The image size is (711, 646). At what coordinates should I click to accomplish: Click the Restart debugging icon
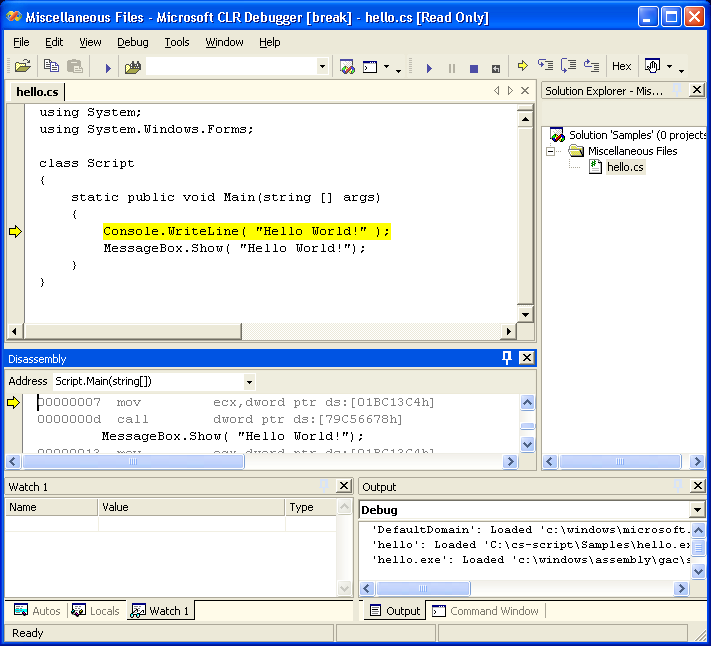[496, 68]
